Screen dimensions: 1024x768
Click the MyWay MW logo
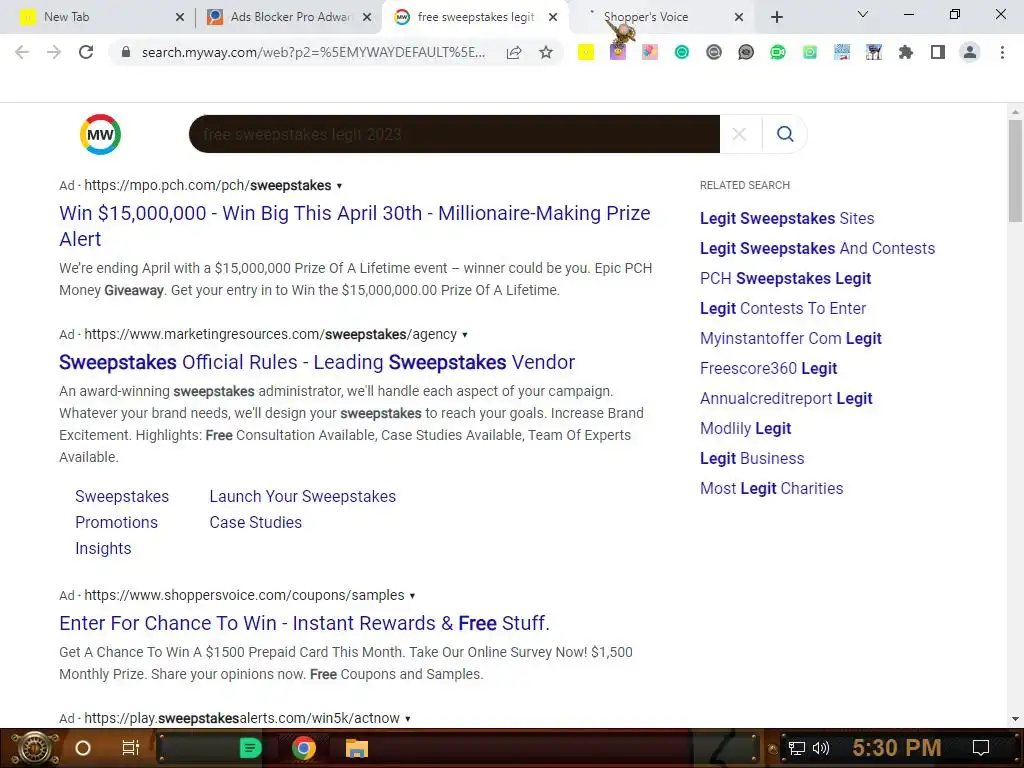click(100, 135)
